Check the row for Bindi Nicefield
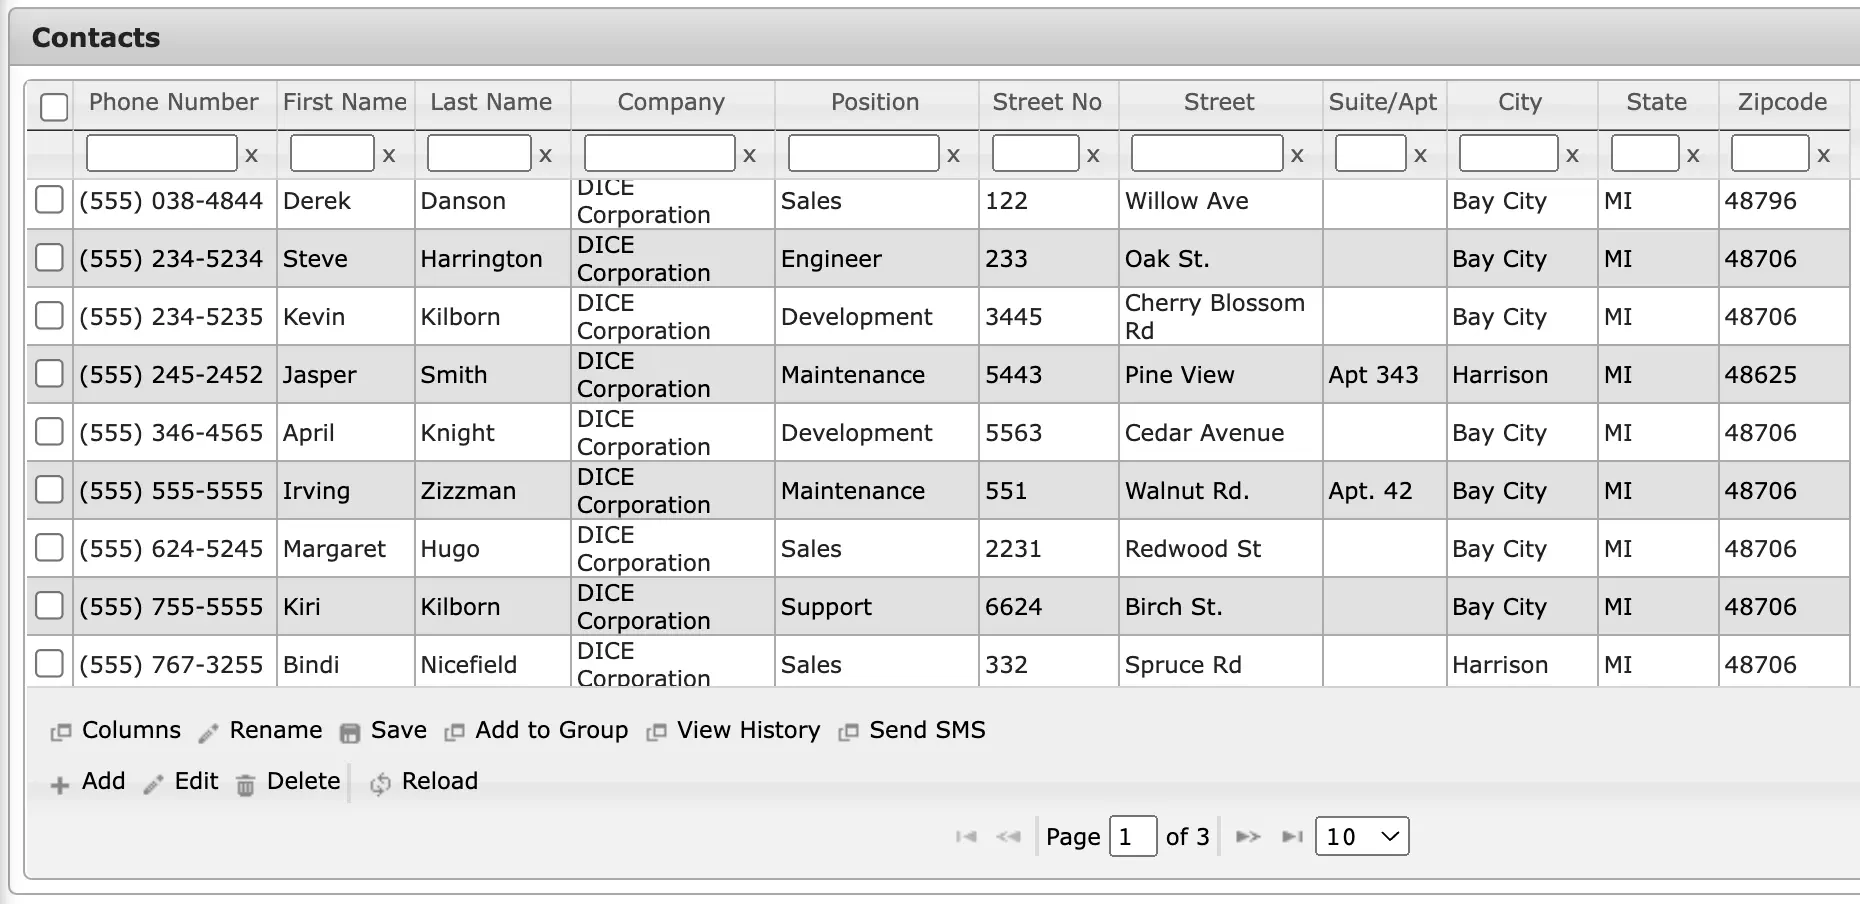The width and height of the screenshot is (1860, 904). (x=49, y=663)
